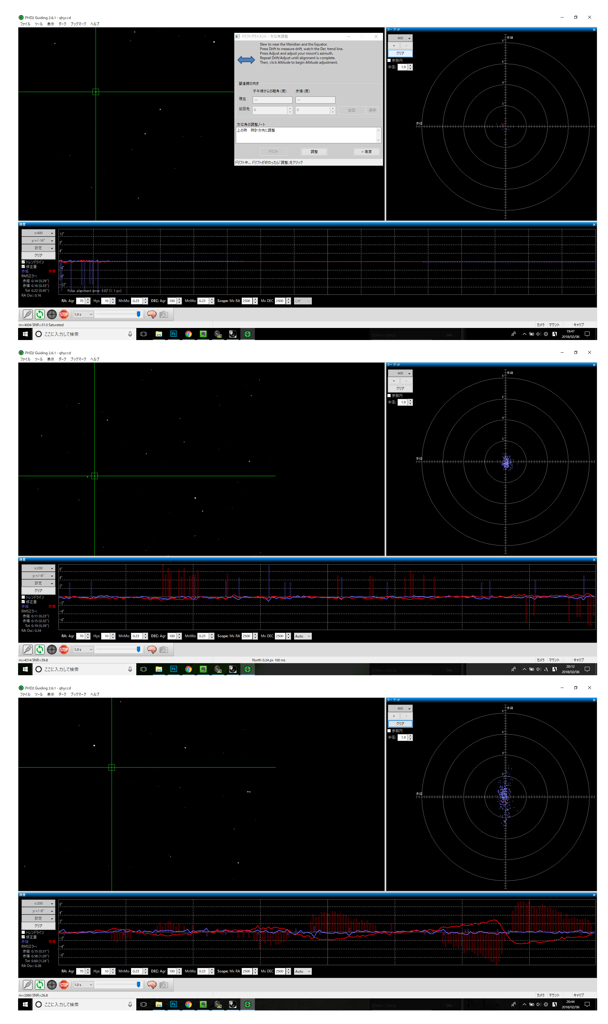Open Chrome from the bottom Windows taskbar
The image size is (608, 1024).
pyautogui.click(x=188, y=1004)
